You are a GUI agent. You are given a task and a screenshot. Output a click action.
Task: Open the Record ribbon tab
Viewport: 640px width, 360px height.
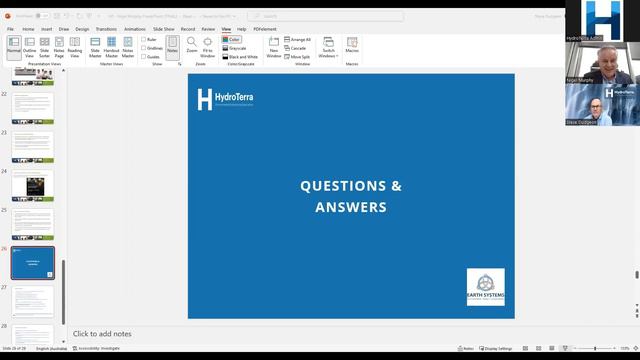tap(188, 29)
